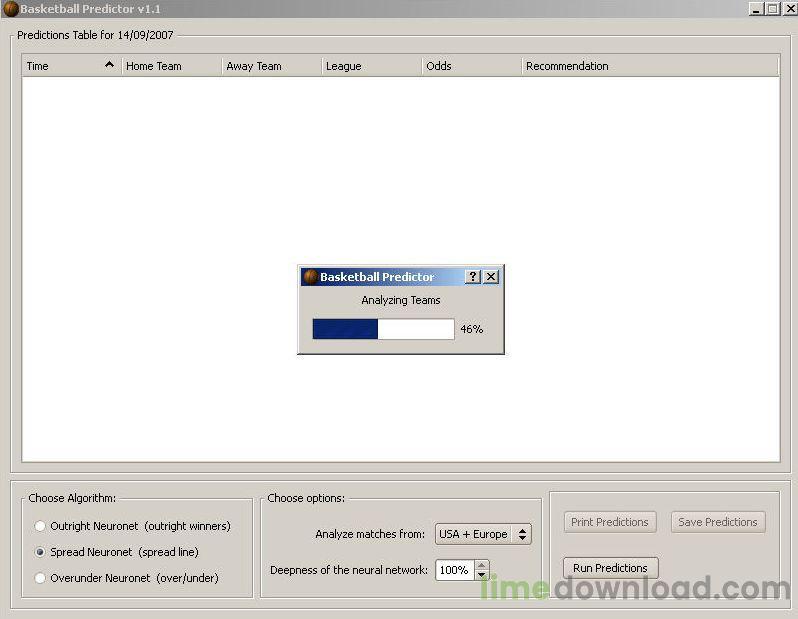Click the Save Predictions button
The width and height of the screenshot is (798, 619).
[718, 522]
